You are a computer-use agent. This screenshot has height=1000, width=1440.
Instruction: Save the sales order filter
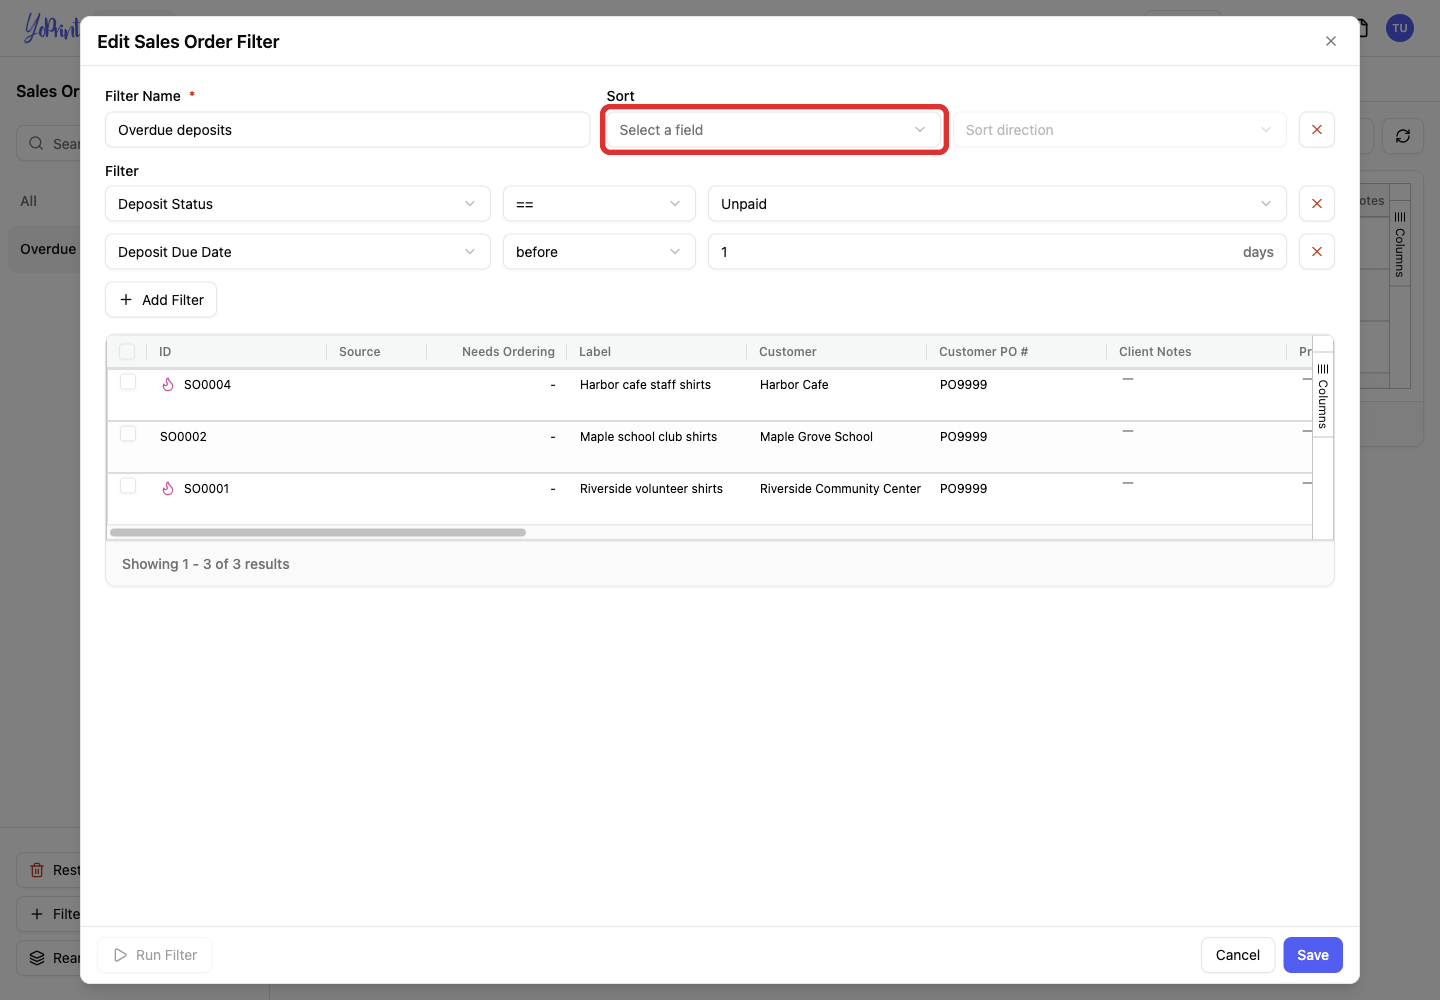click(x=1313, y=955)
